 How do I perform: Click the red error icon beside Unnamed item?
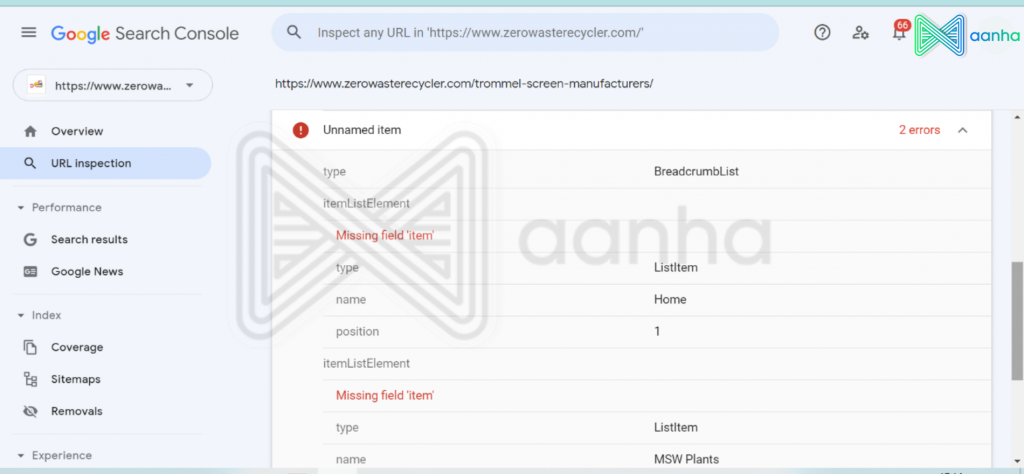(300, 130)
